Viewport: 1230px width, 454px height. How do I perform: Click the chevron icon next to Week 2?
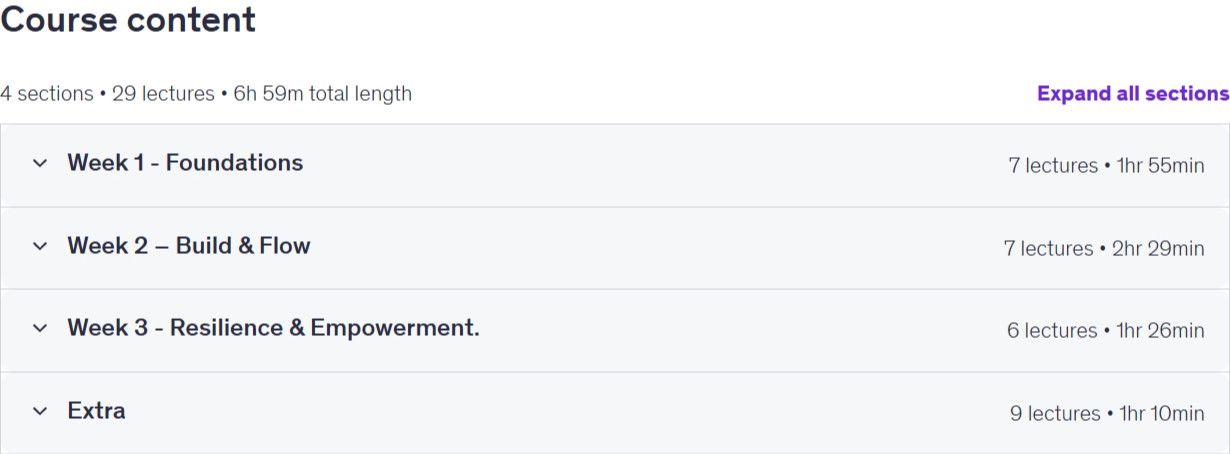click(40, 246)
